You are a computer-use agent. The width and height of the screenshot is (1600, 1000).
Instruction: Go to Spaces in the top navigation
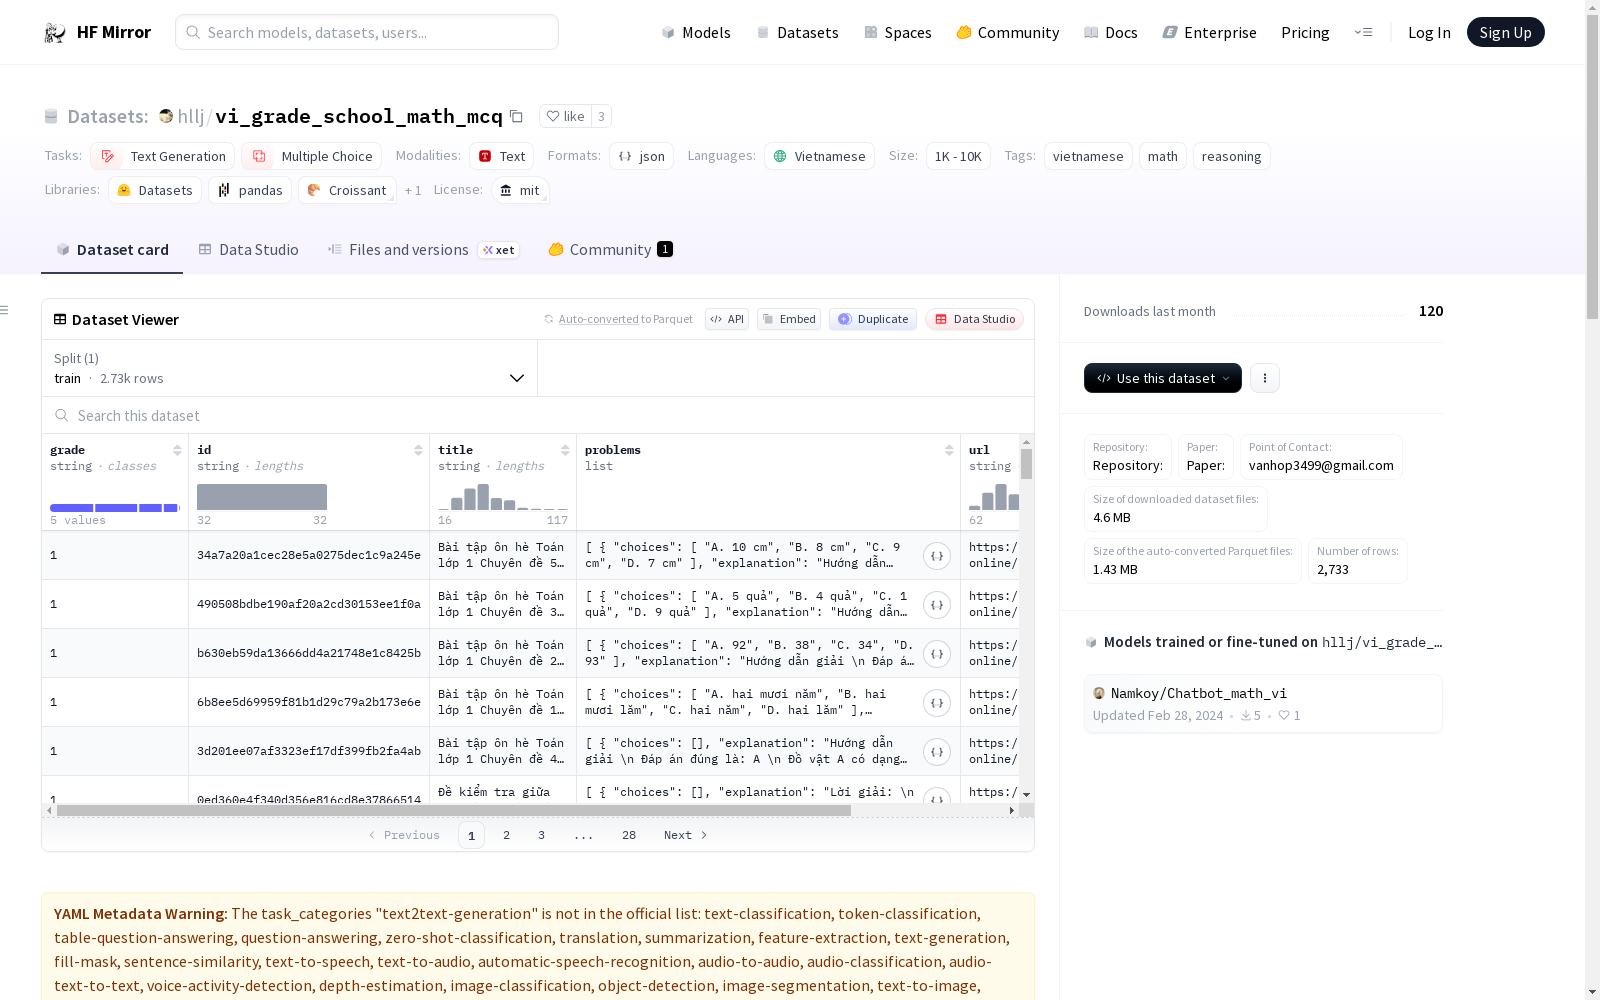pos(898,33)
